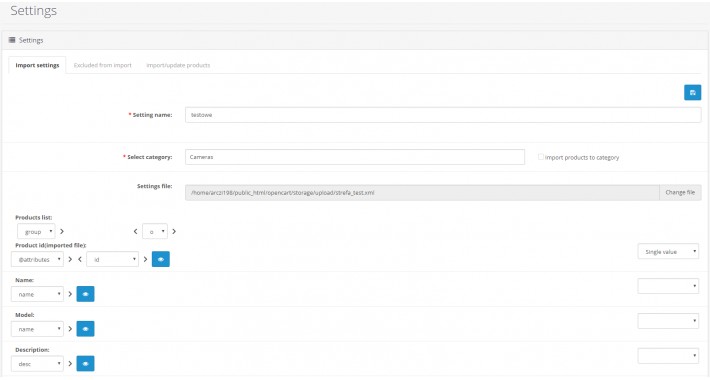The height and width of the screenshot is (380, 710).
Task: Switch to Excluded from import tab
Action: click(102, 65)
